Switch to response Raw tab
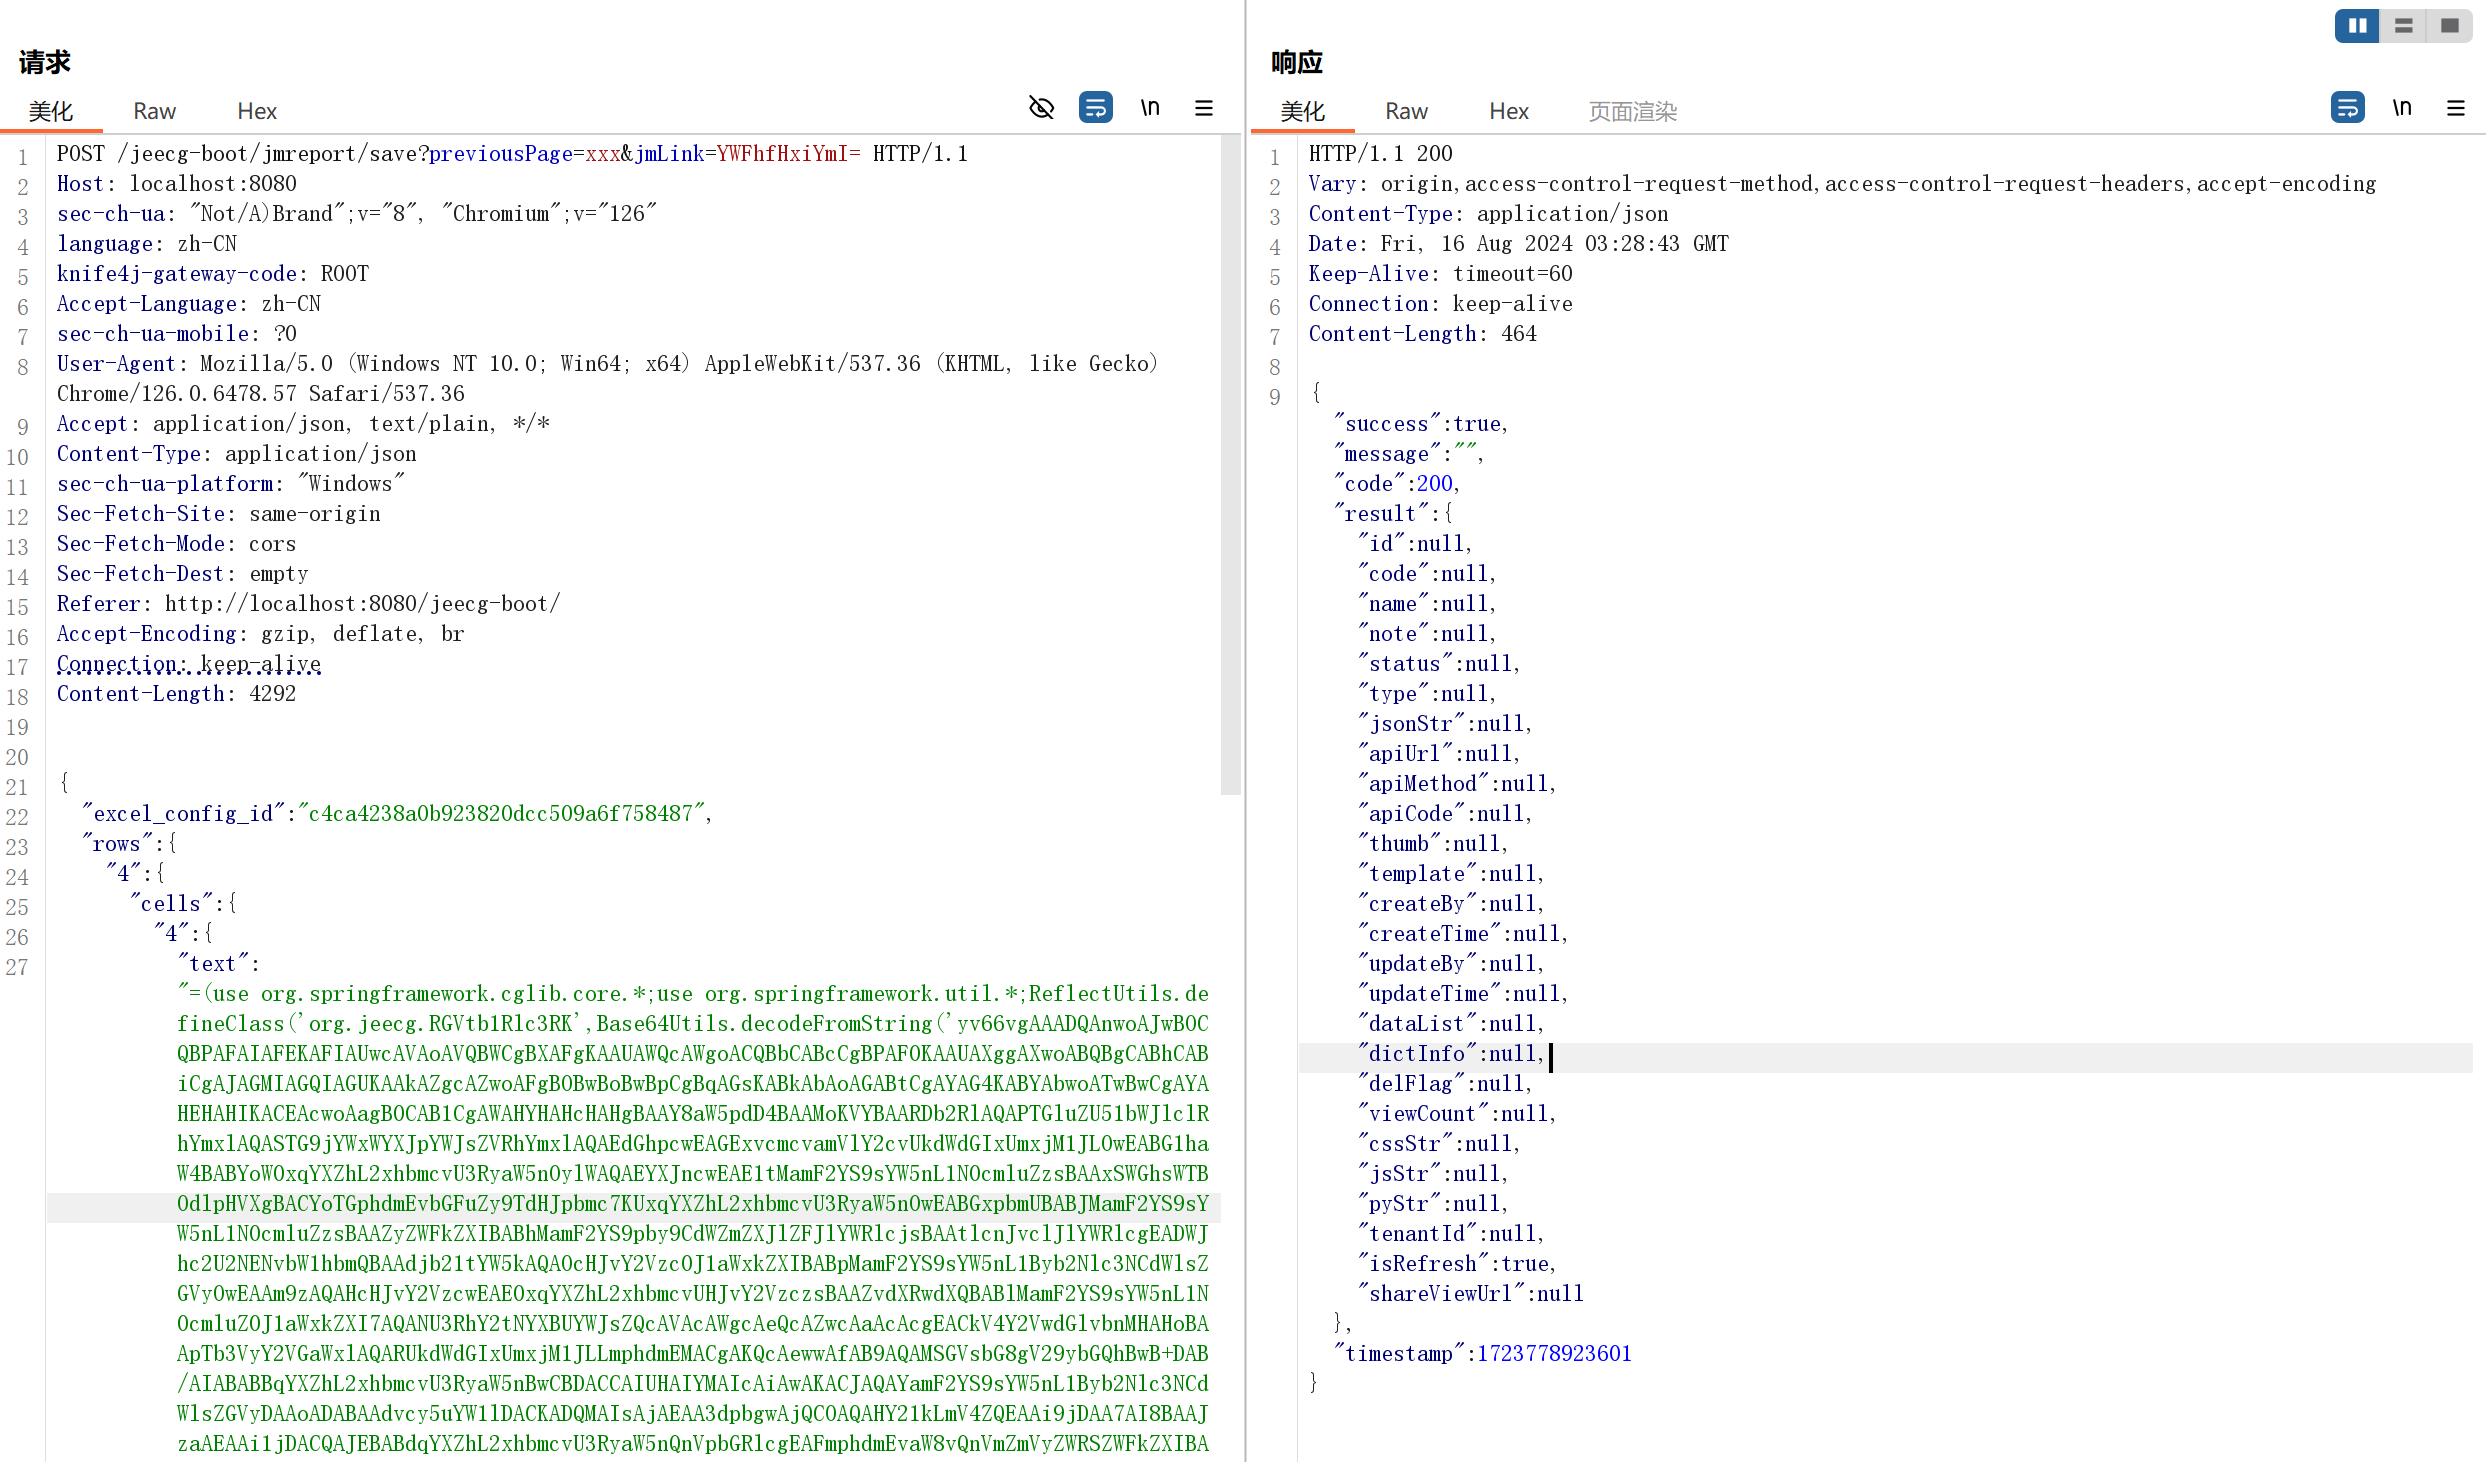The height and width of the screenshot is (1462, 2486). (x=1406, y=111)
